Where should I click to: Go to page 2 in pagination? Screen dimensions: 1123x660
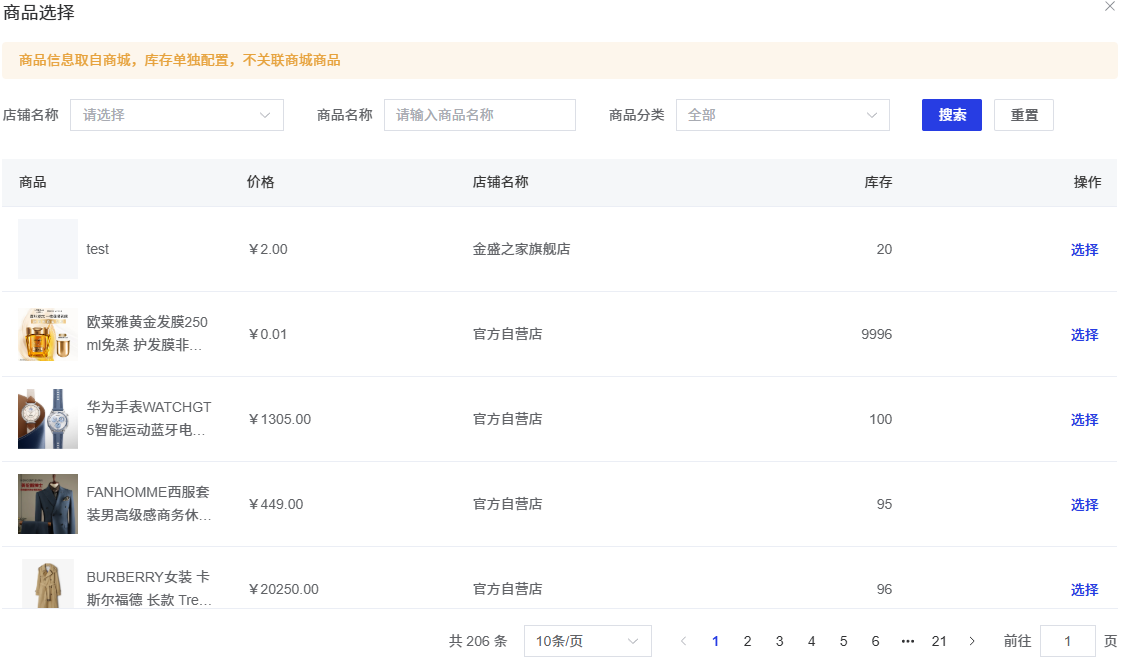pyautogui.click(x=747, y=641)
